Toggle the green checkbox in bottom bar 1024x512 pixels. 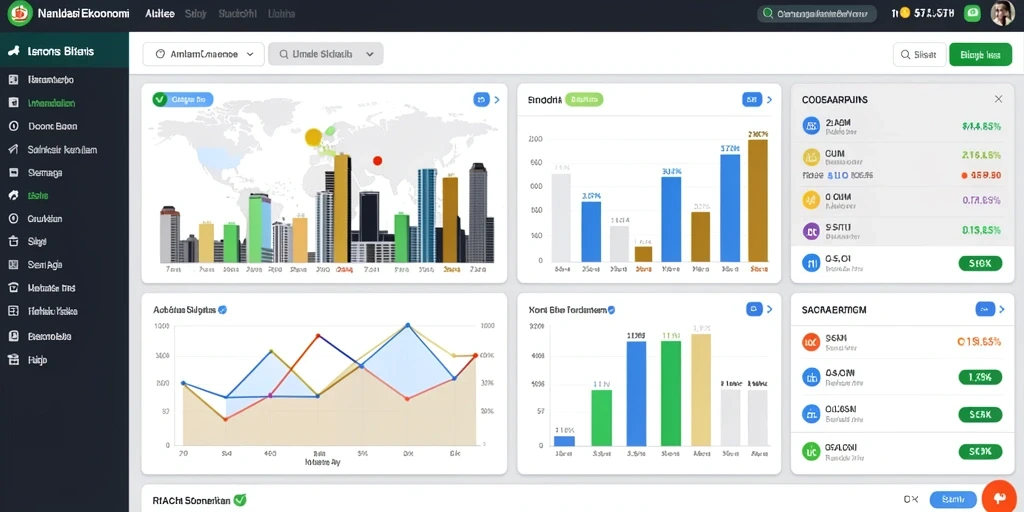pos(240,500)
